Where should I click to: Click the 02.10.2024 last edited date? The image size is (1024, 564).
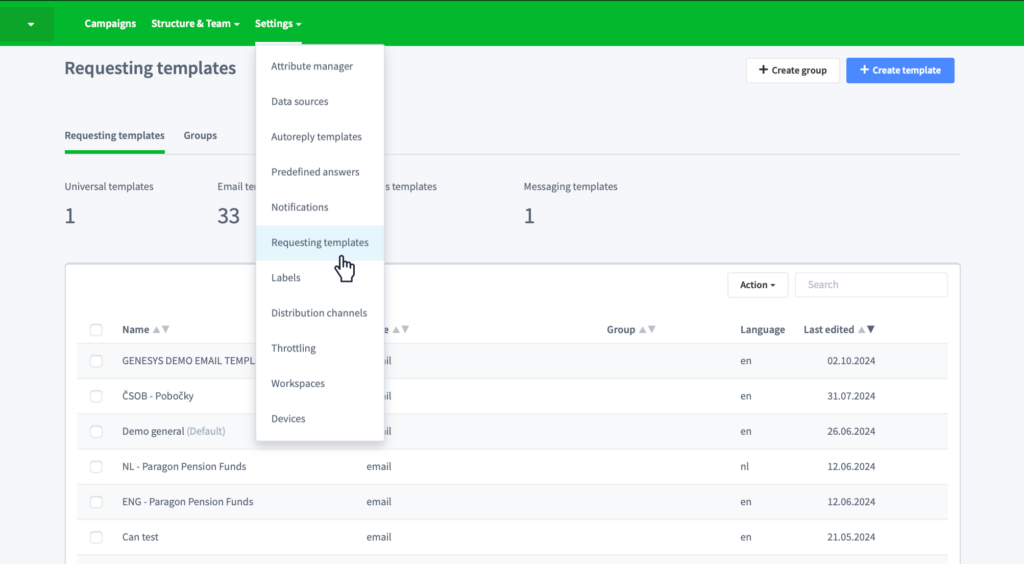851,361
